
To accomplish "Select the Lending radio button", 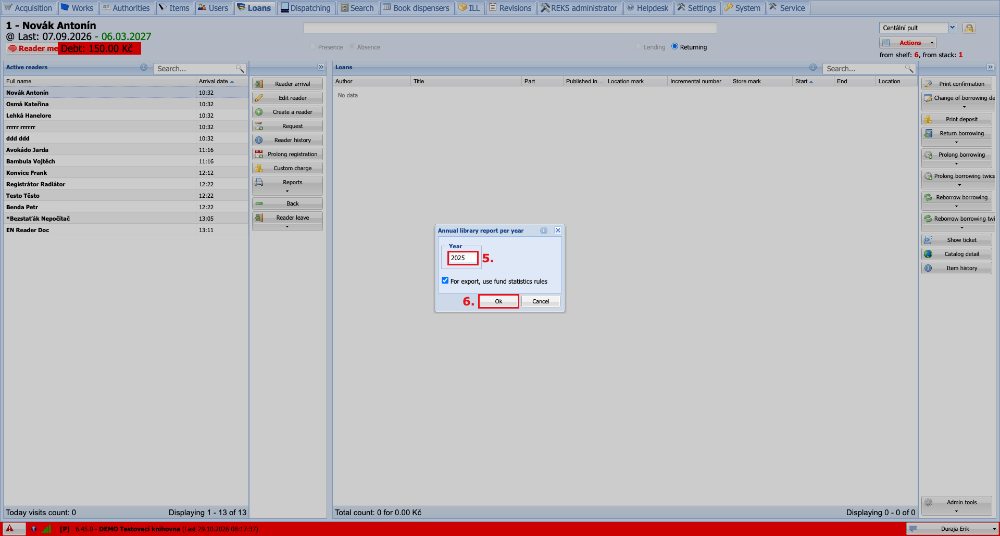I will pyautogui.click(x=638, y=47).
